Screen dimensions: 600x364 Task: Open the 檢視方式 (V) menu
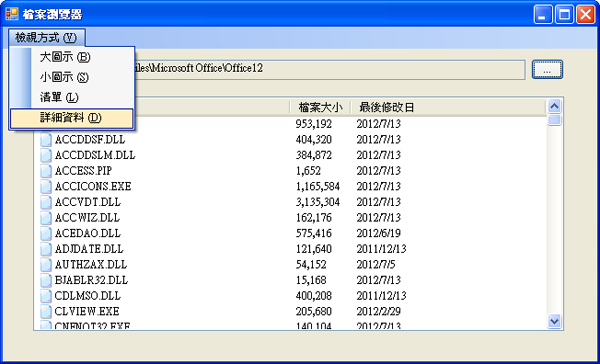[x=46, y=38]
